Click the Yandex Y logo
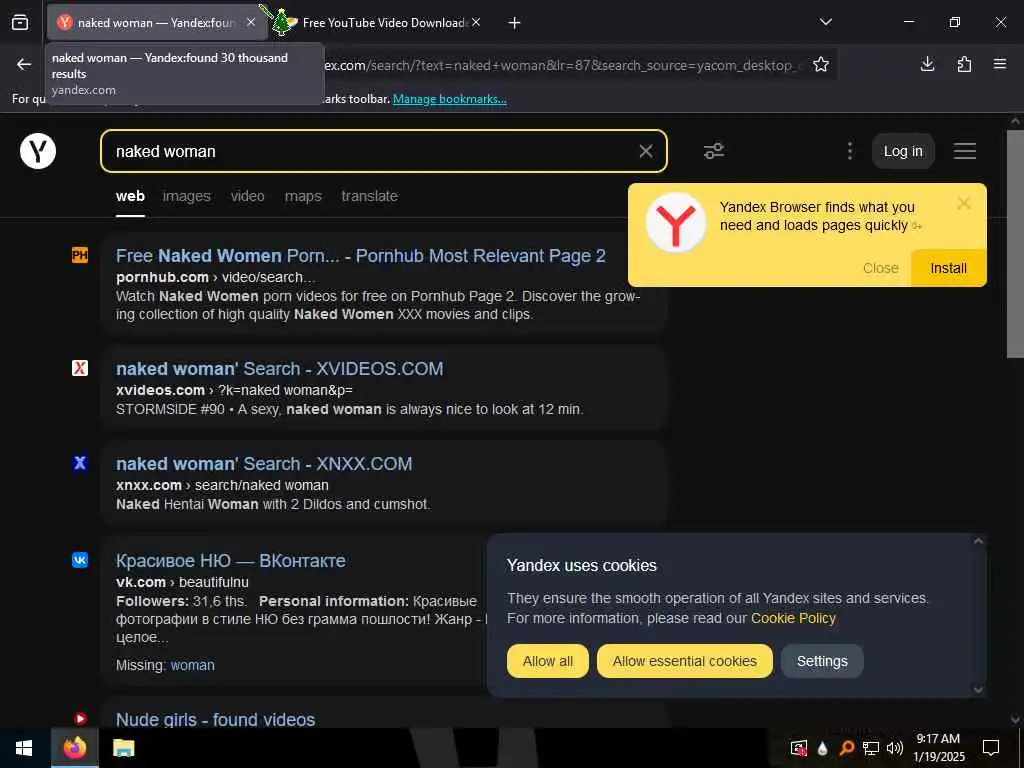 point(38,151)
